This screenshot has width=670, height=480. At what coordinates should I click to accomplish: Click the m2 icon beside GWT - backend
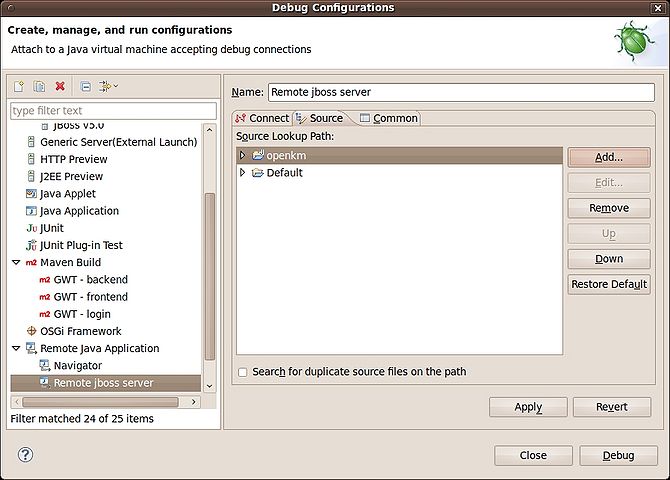coord(44,280)
